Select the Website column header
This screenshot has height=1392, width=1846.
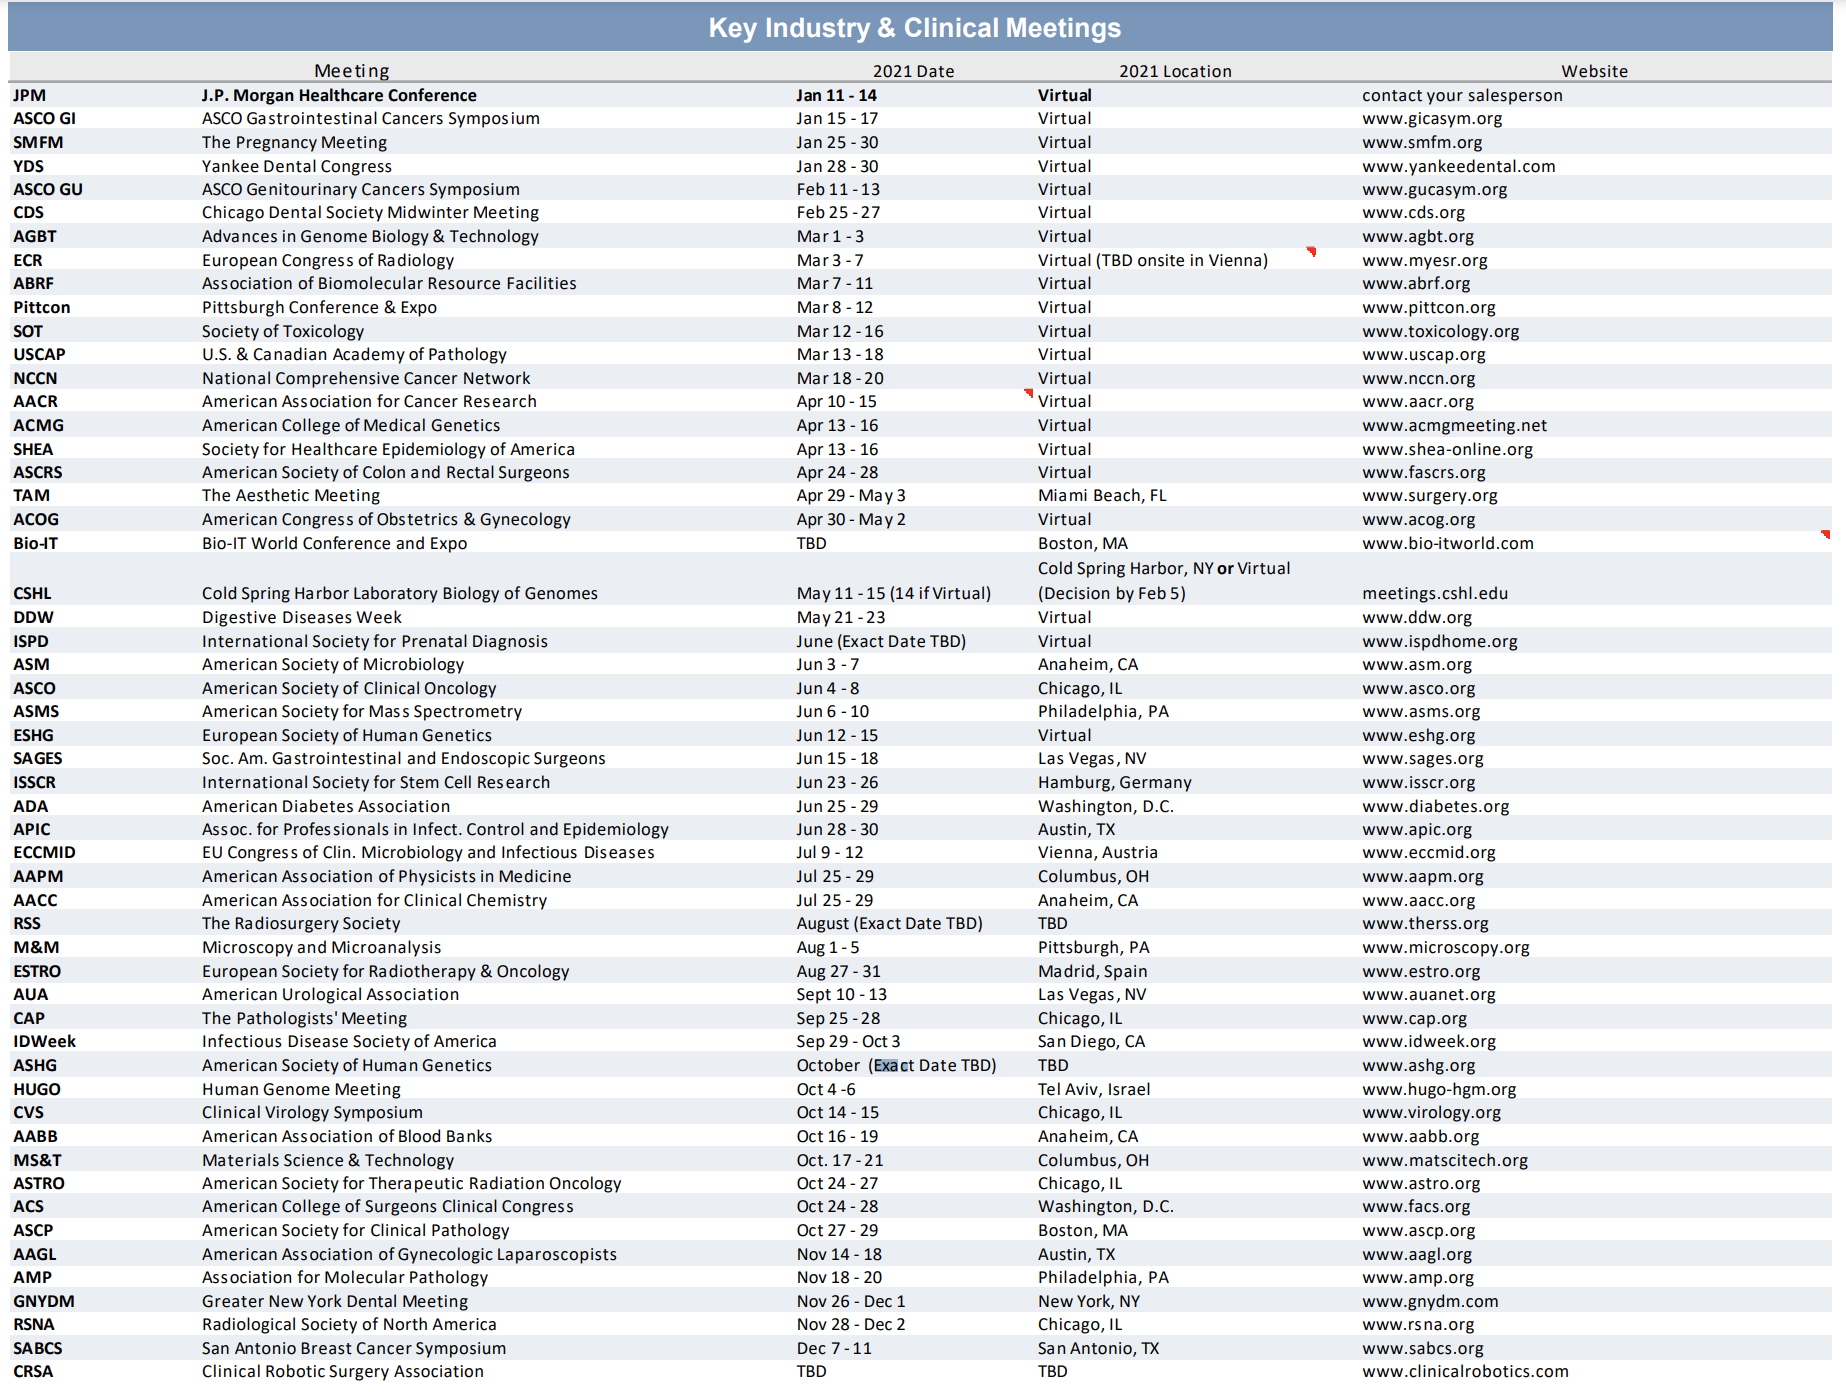tap(1594, 71)
